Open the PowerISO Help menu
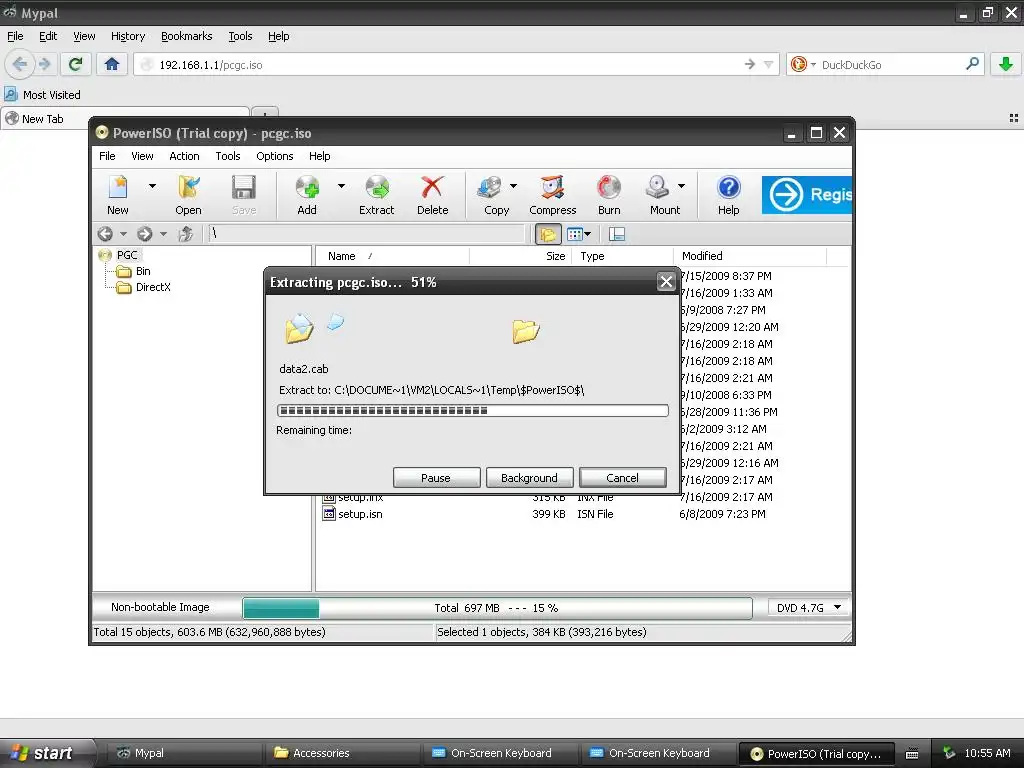Image resolution: width=1024 pixels, height=768 pixels. tap(319, 156)
